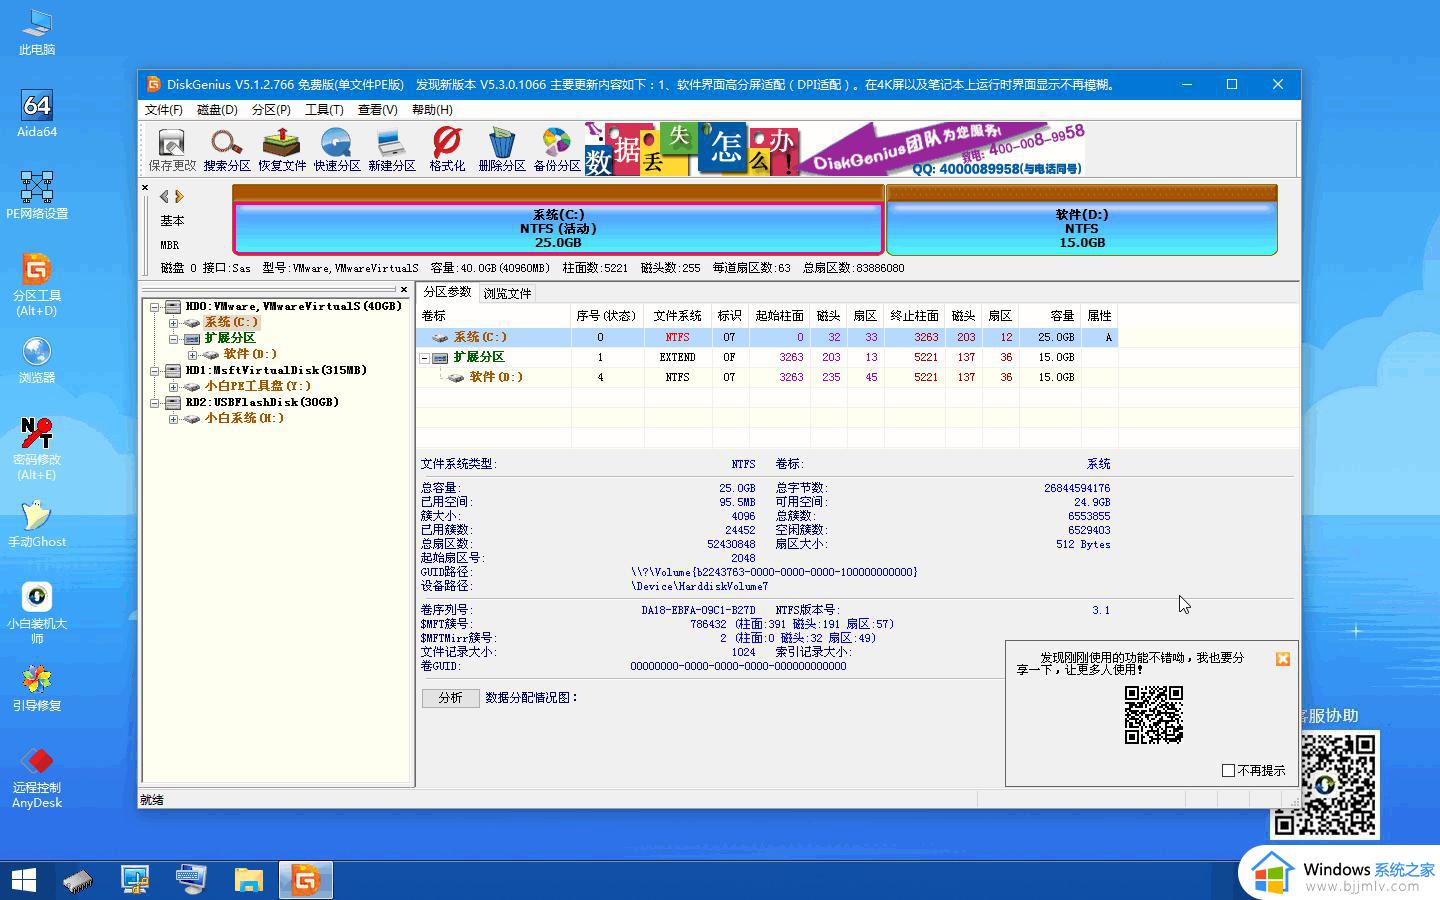Launch the 远程控制 AnyDesk desktop icon
Viewport: 1440px width, 900px height.
[37, 777]
